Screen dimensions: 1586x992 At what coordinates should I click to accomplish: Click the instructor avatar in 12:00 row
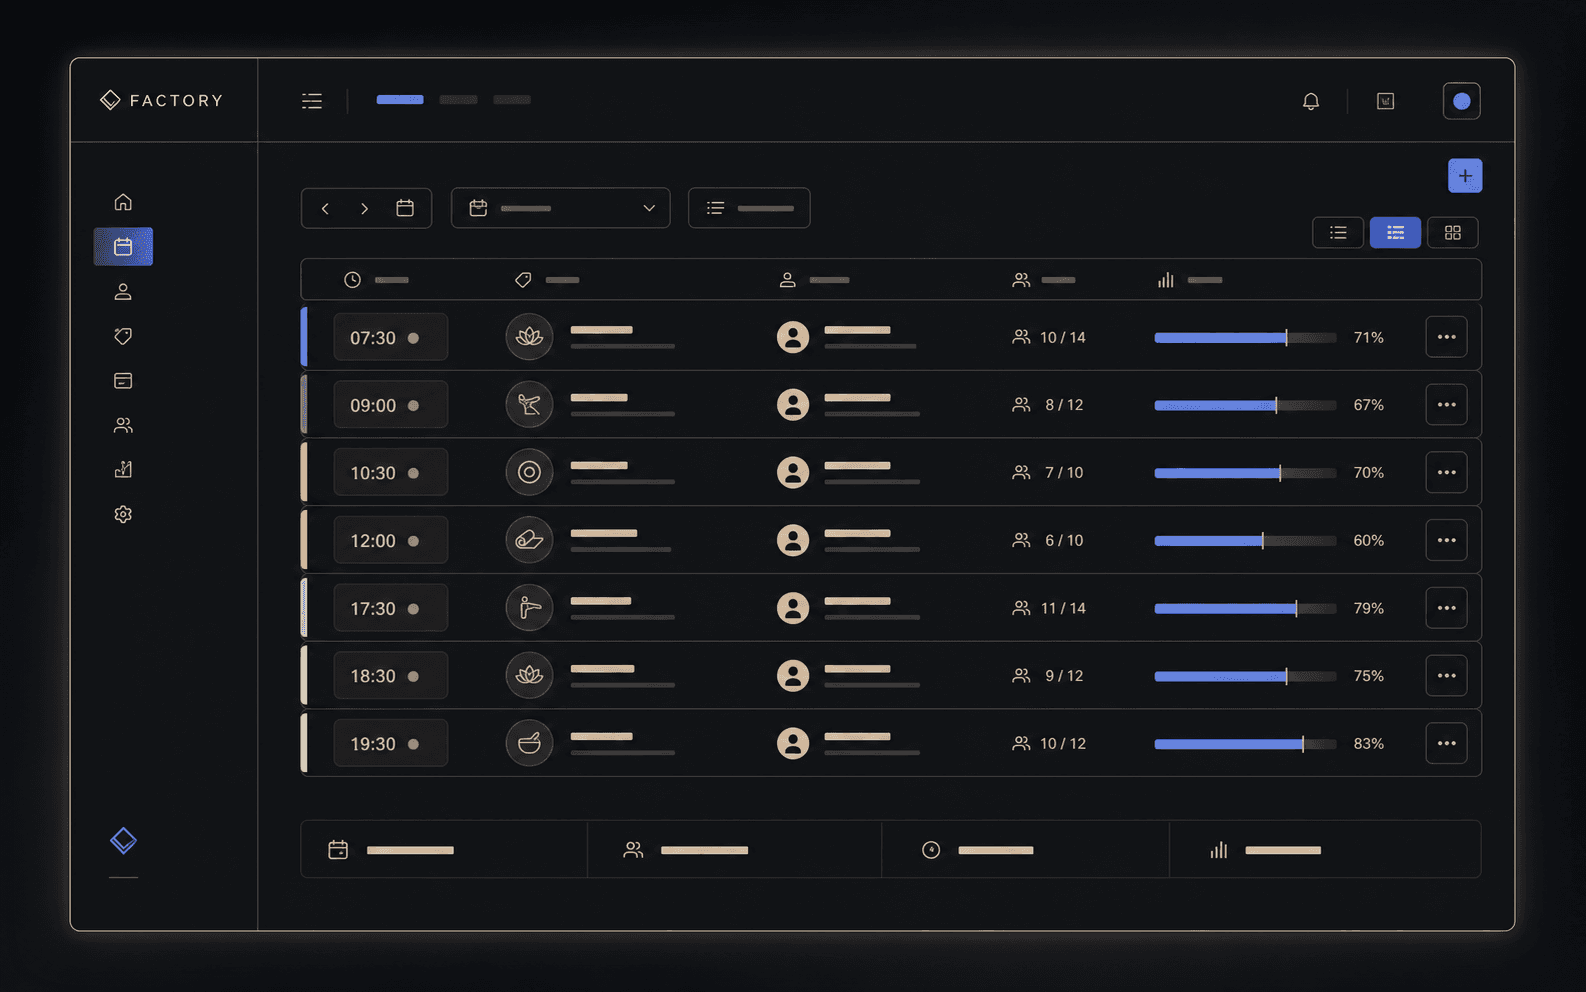(x=793, y=540)
